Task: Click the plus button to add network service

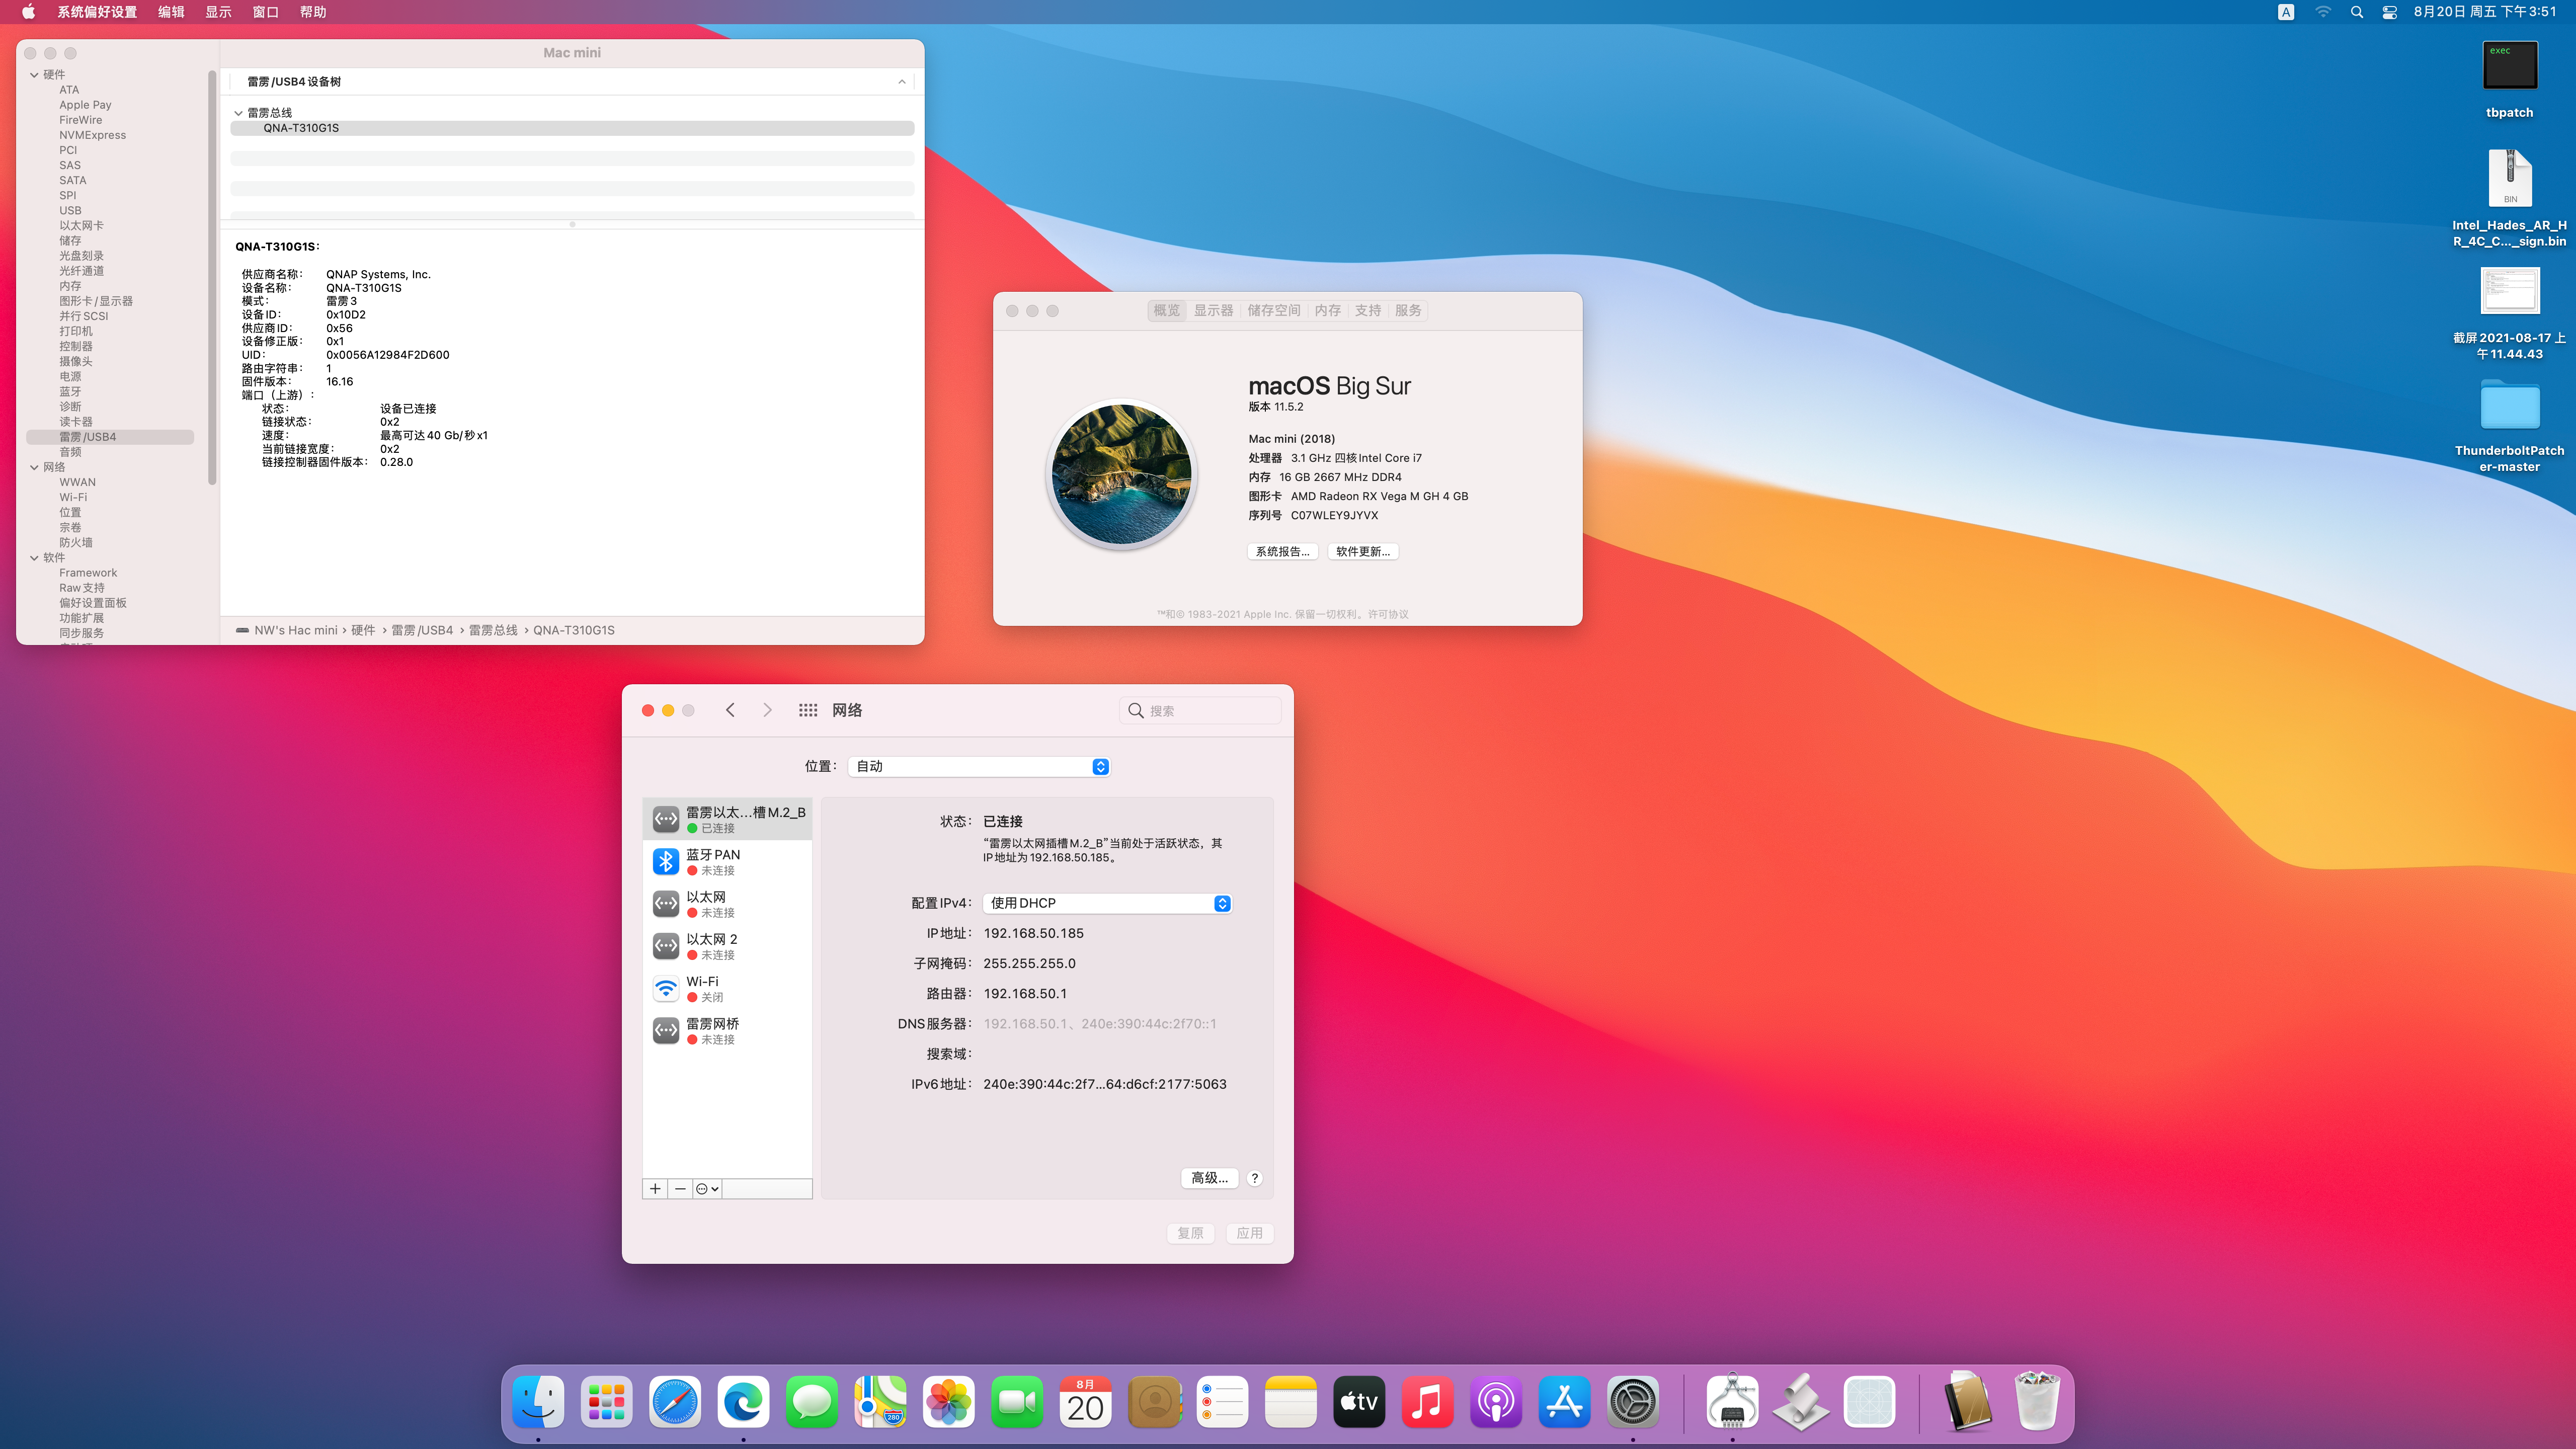Action: pyautogui.click(x=655, y=1189)
